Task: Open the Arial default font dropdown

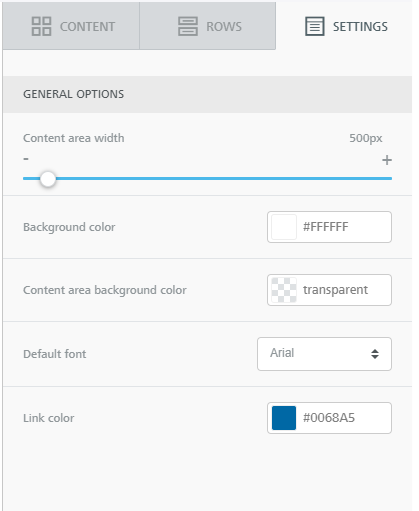Action: [x=324, y=354]
